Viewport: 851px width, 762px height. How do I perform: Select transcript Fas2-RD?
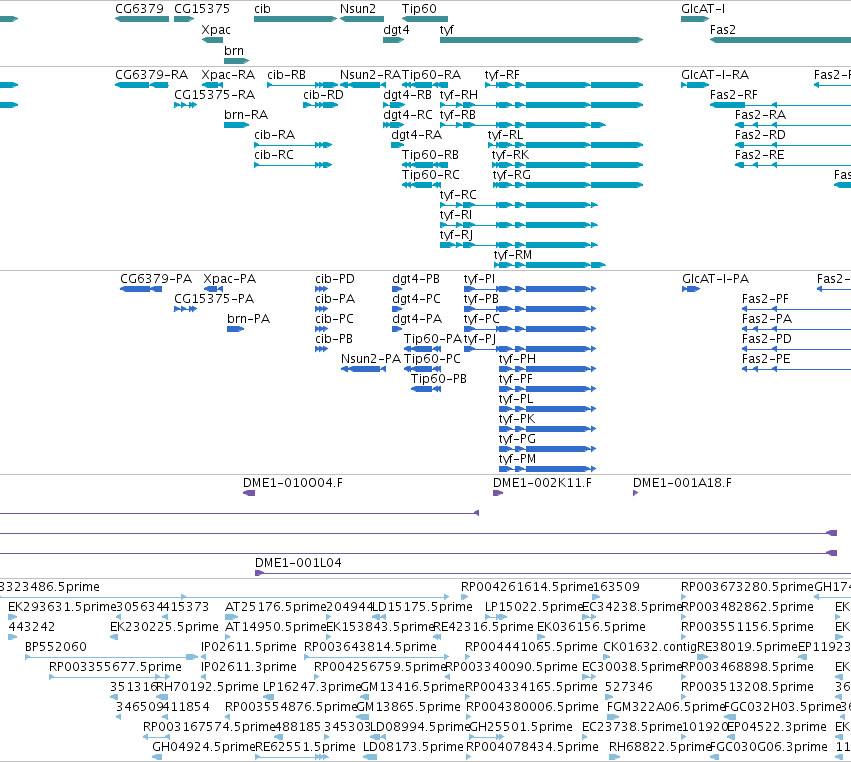[793, 145]
